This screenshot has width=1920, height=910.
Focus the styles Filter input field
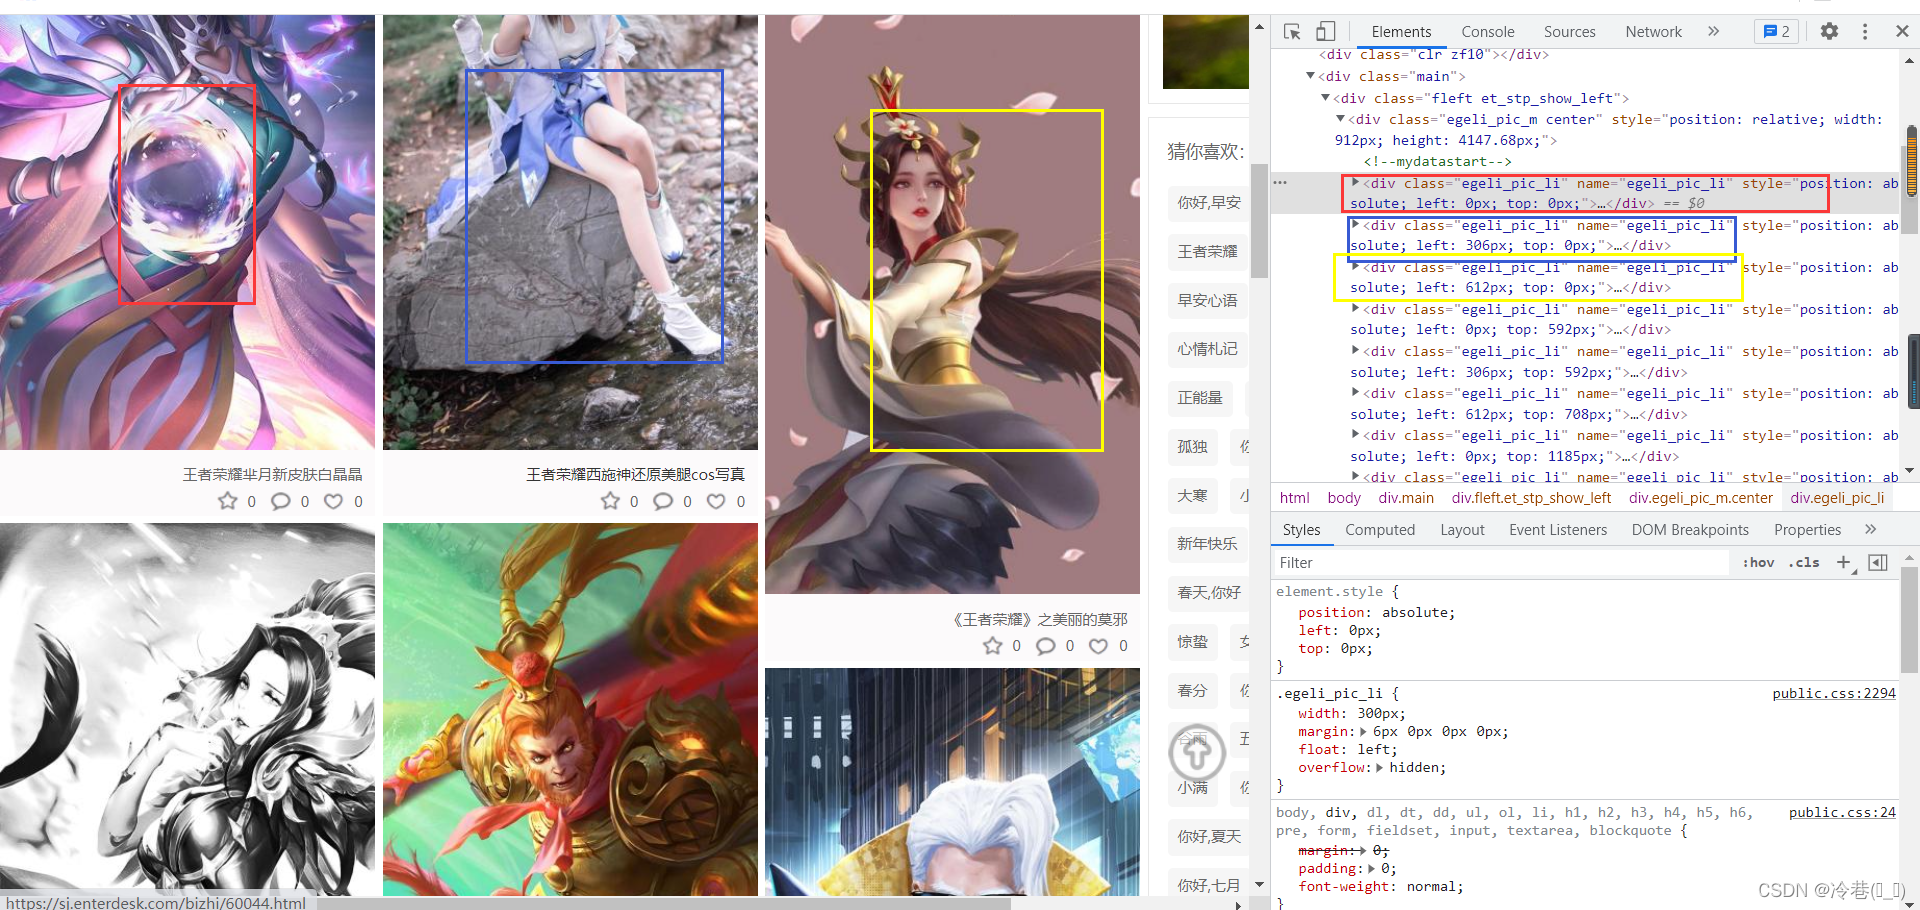tap(1500, 563)
